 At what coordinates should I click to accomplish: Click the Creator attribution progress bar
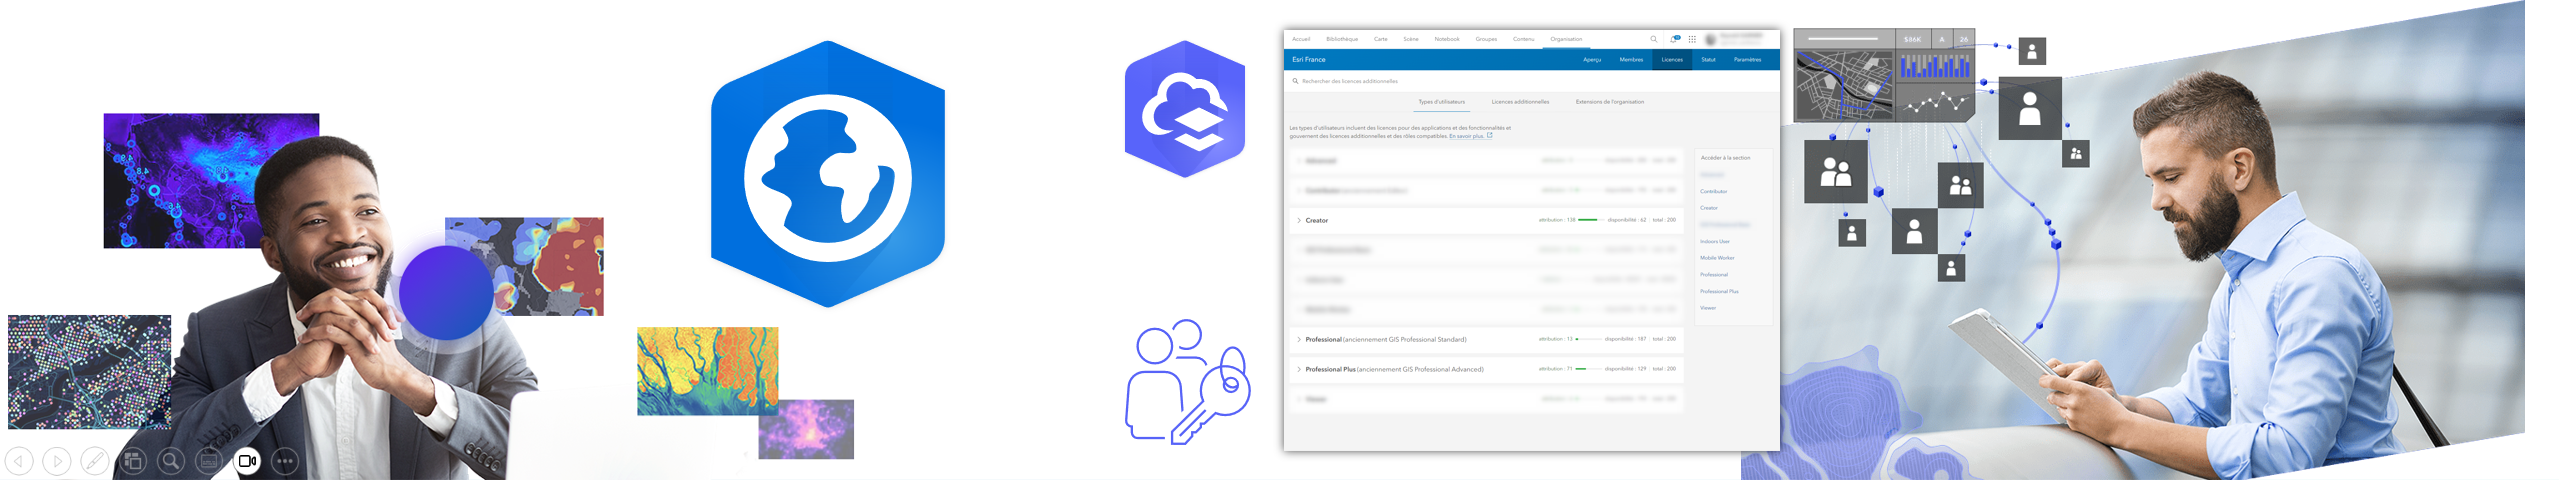tap(1589, 220)
